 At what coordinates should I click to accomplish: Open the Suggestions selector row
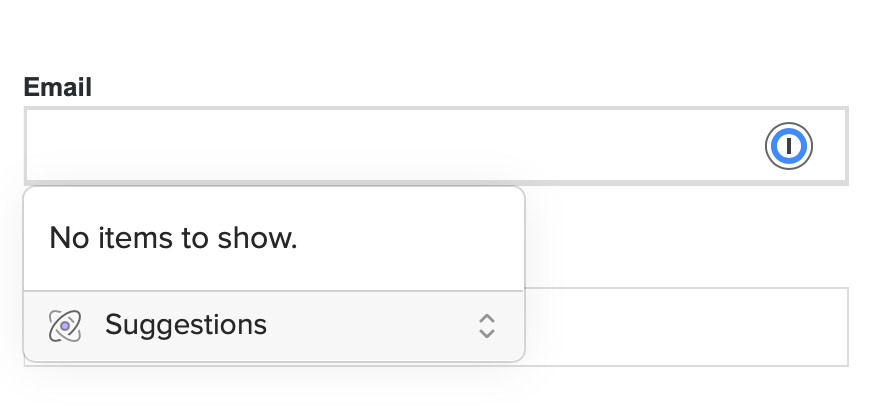[x=273, y=326]
